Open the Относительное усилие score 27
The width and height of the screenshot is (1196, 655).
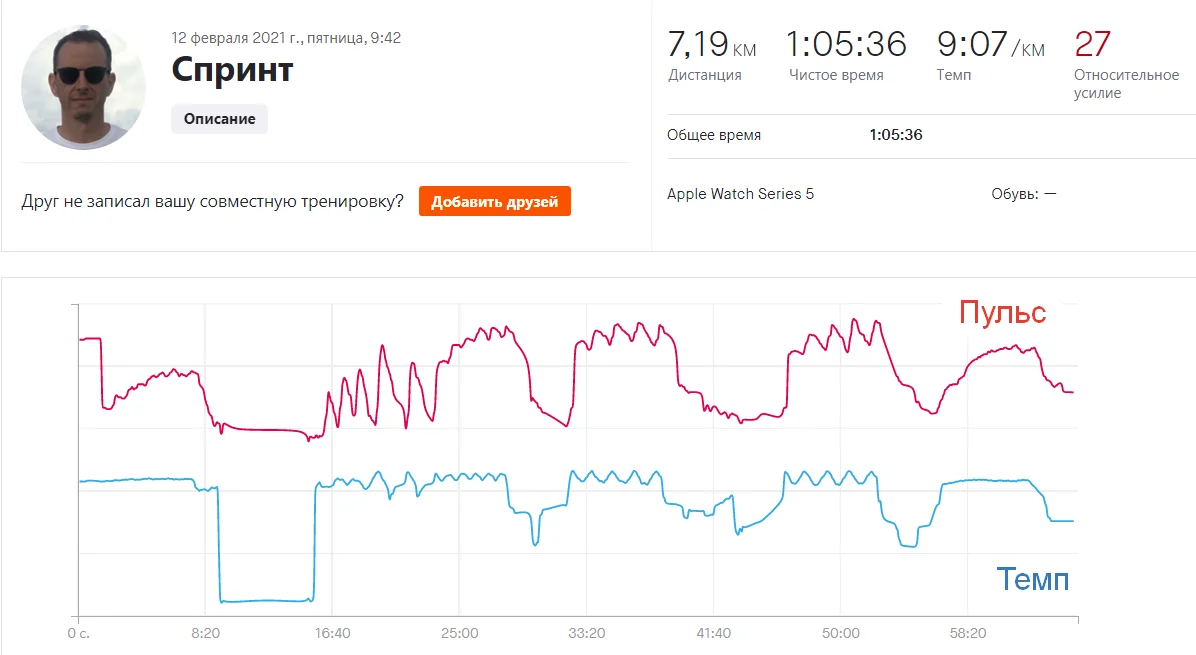(x=1092, y=45)
